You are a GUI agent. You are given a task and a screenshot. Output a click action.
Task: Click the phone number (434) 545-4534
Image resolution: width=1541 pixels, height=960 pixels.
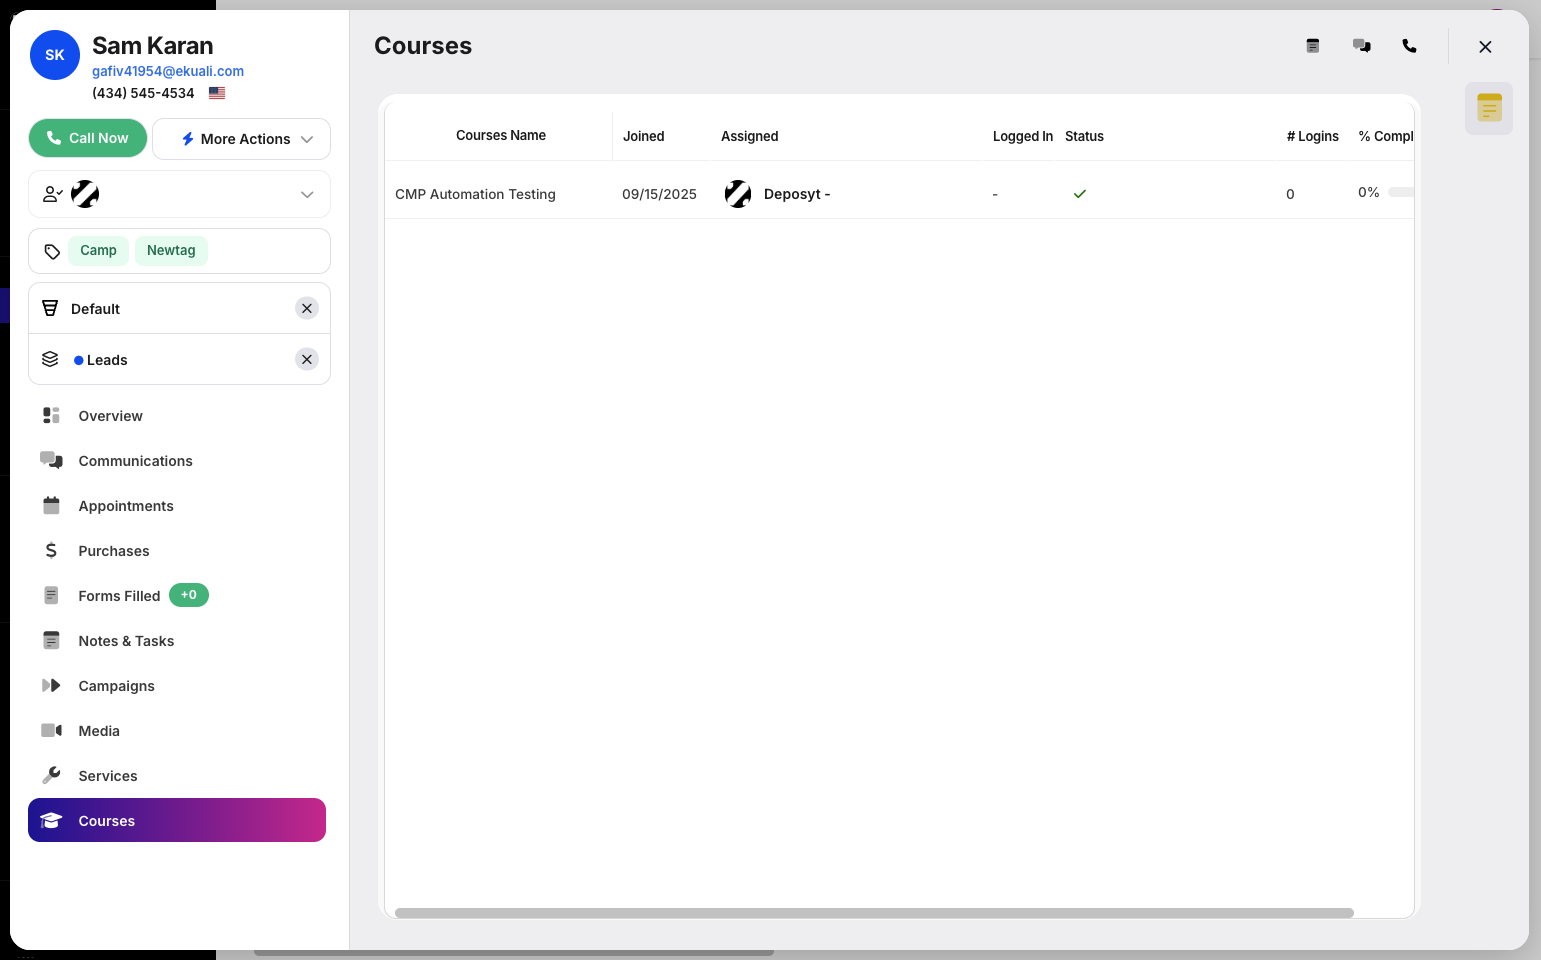[143, 93]
